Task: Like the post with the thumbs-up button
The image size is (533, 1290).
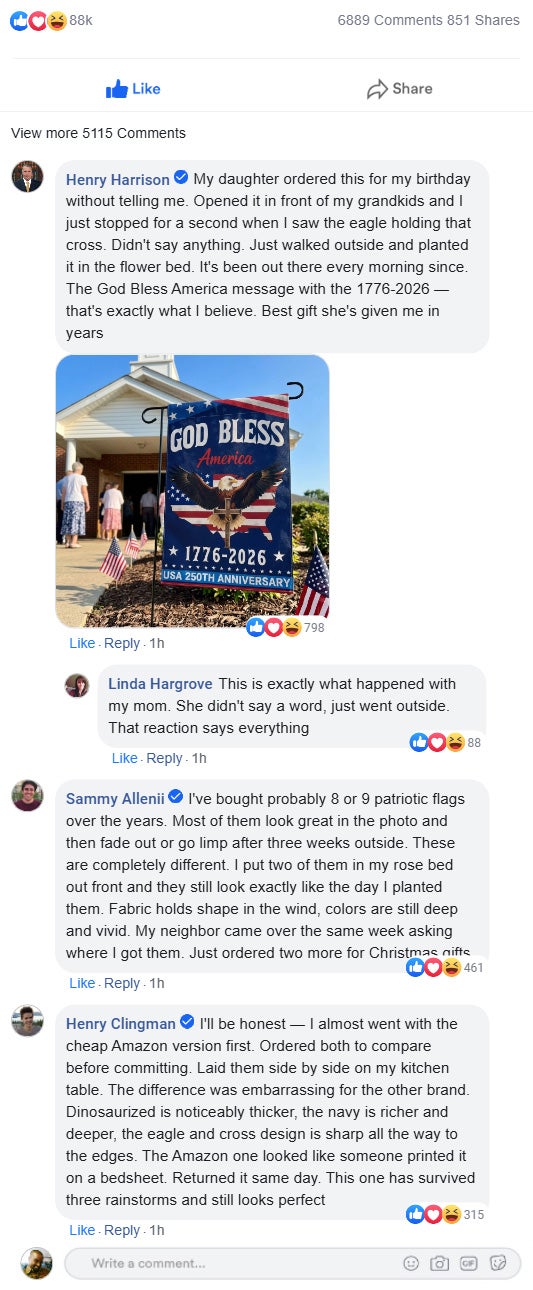Action: pos(133,89)
